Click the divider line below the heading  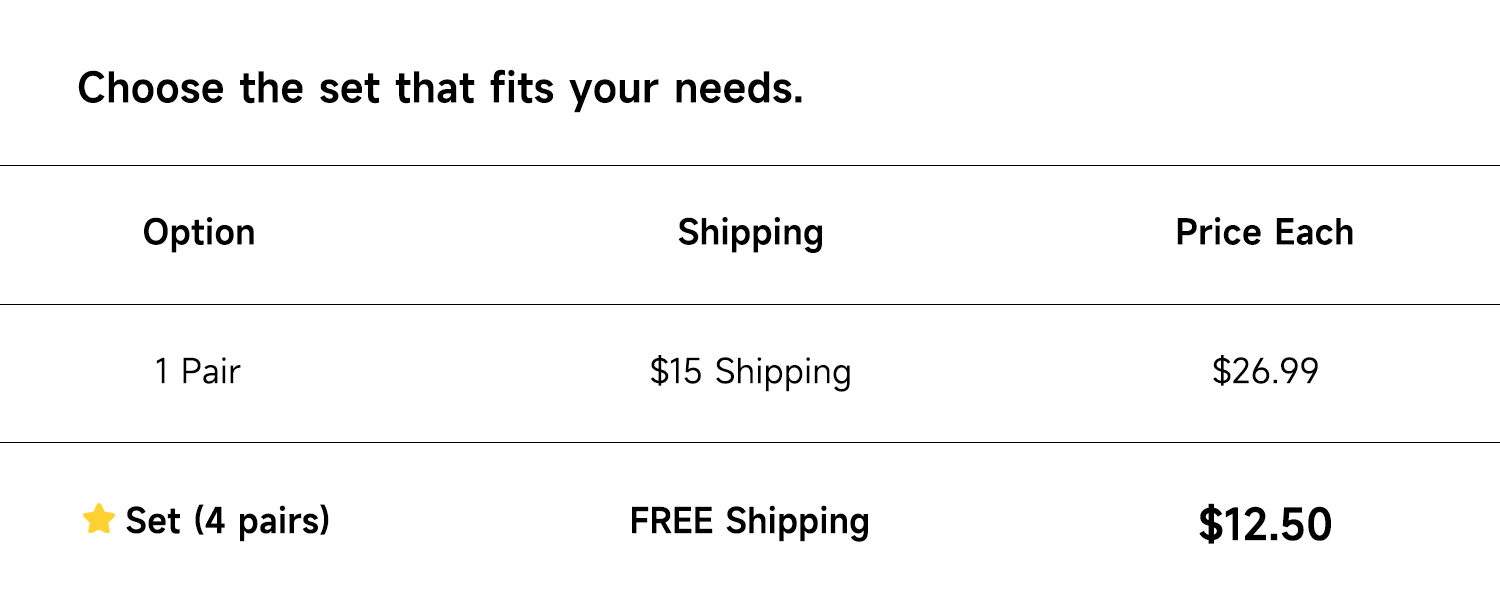pos(750,165)
